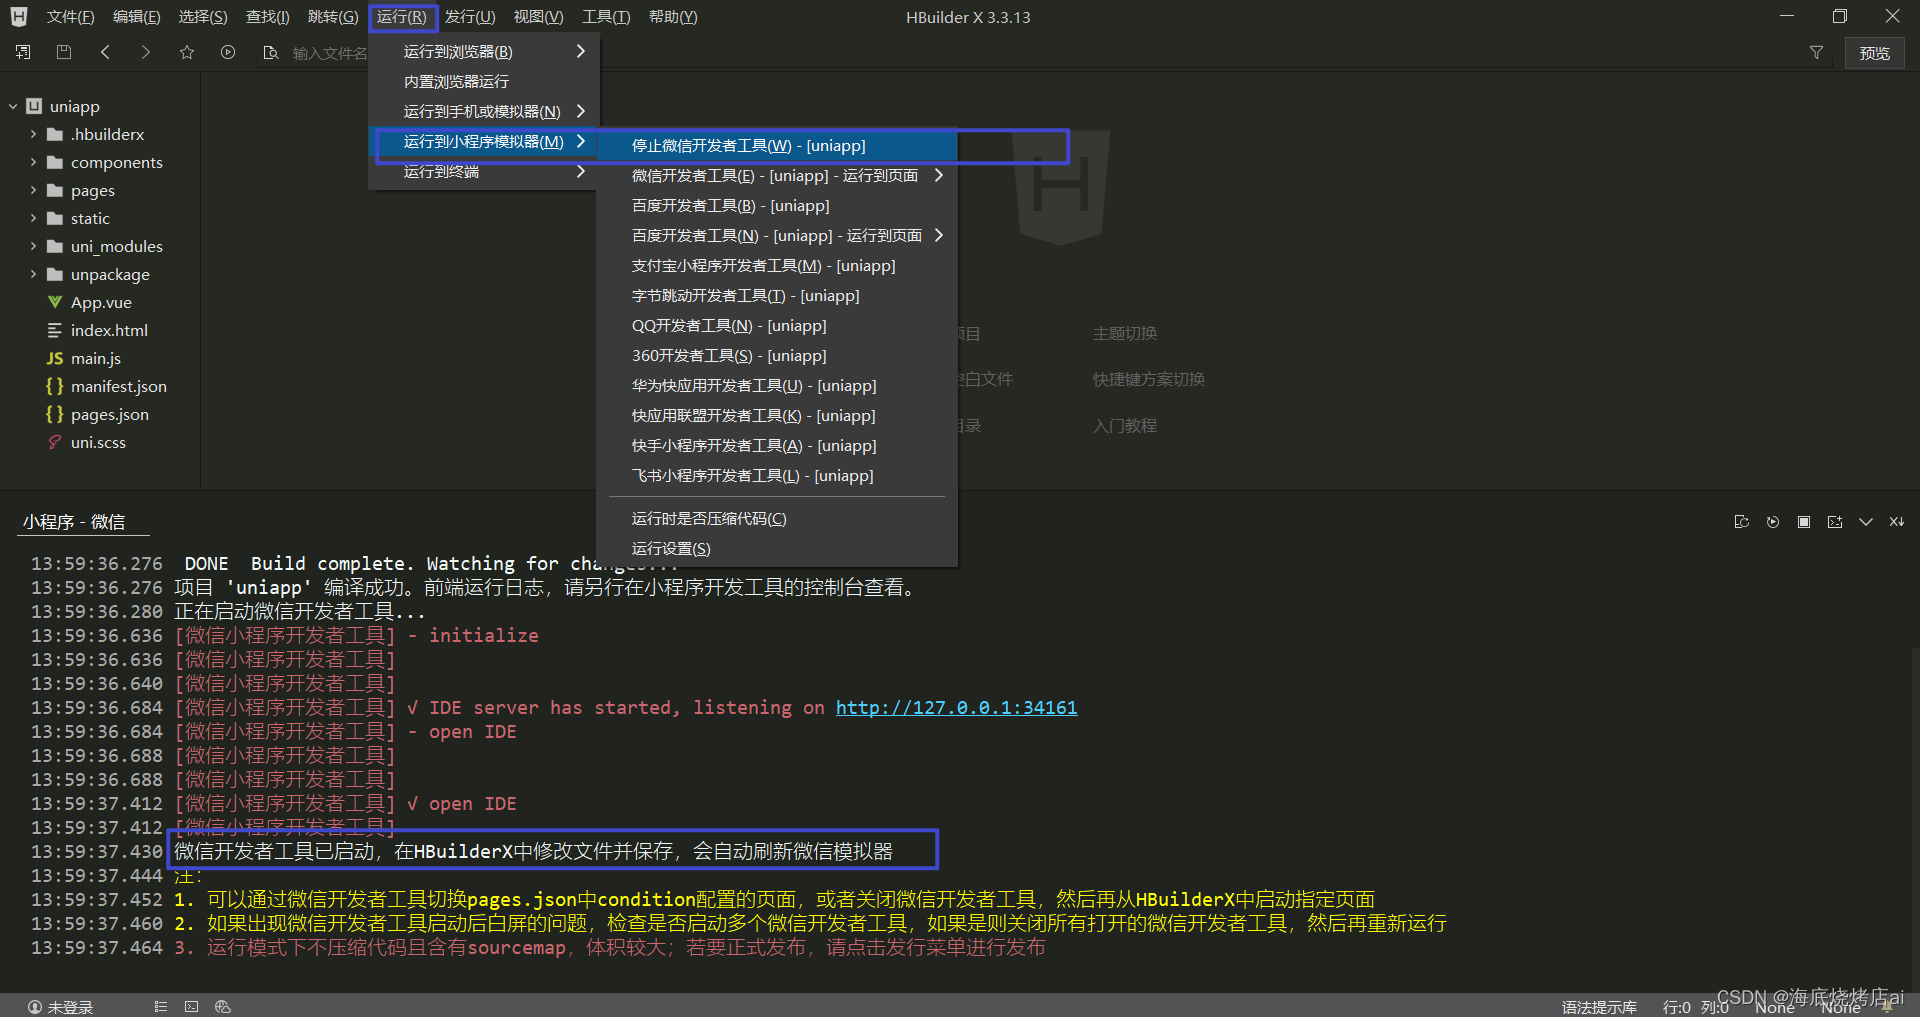The image size is (1920, 1017).
Task: Expand the unpackage folder
Action: coord(33,274)
